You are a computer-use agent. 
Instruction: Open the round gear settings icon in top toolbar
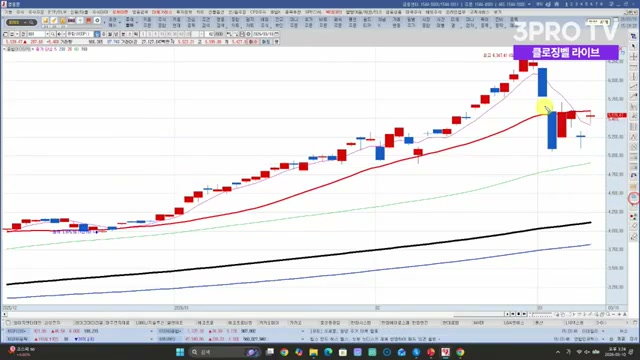[x=97, y=21]
